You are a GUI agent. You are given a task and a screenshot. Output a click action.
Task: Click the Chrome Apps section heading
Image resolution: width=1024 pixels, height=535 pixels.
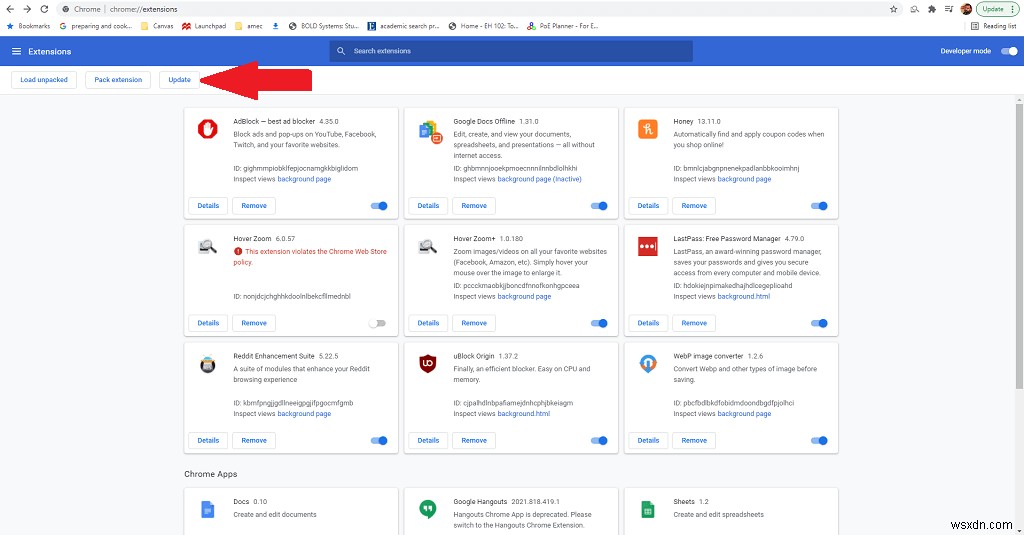pos(211,474)
